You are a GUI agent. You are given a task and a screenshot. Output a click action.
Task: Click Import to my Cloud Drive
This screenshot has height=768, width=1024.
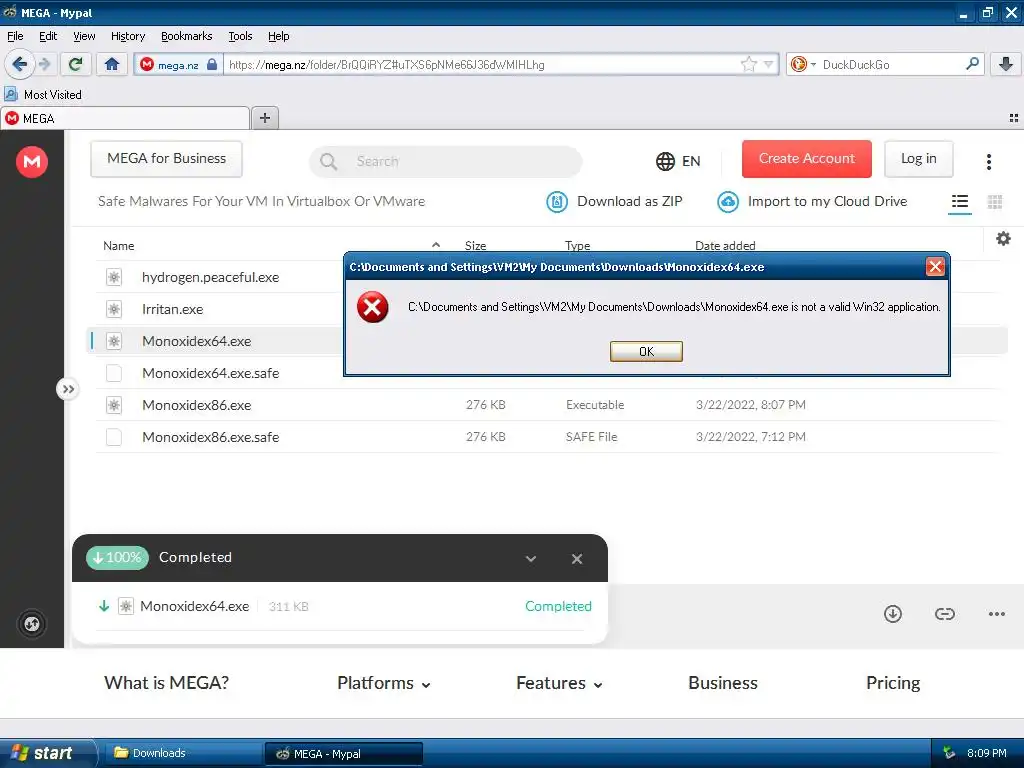pos(812,202)
